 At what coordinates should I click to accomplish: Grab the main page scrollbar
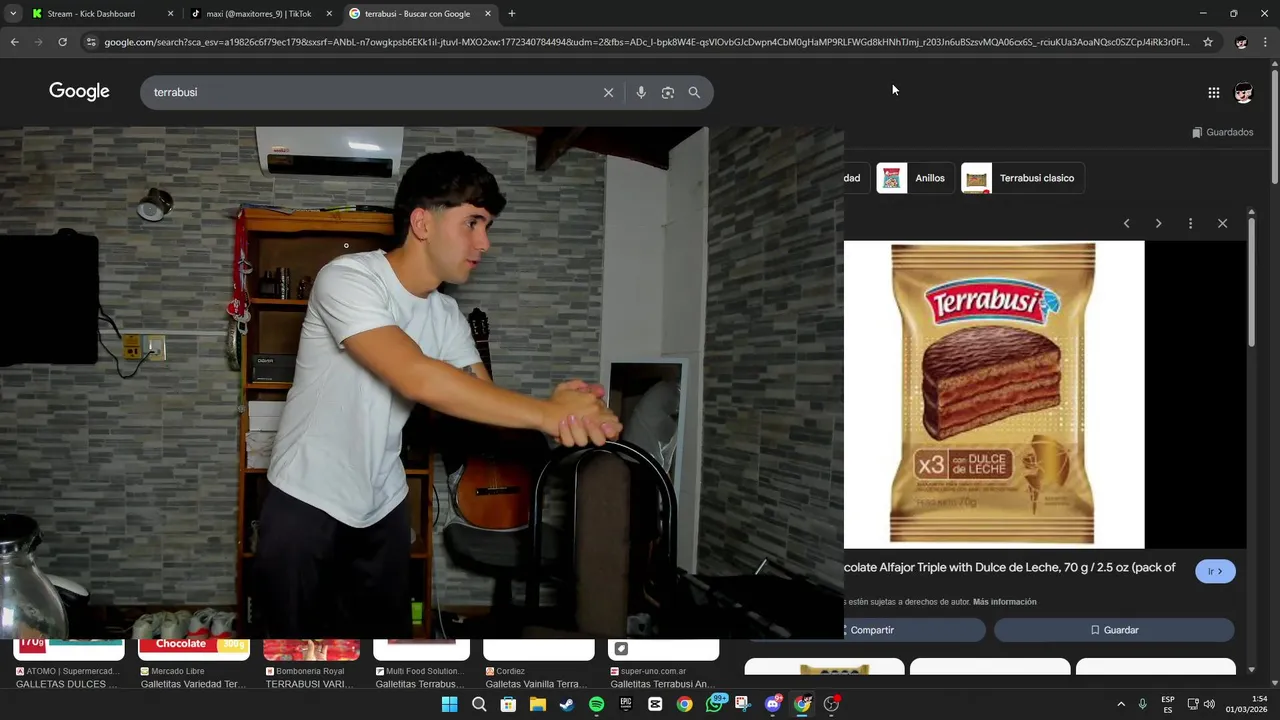tap(1275, 125)
